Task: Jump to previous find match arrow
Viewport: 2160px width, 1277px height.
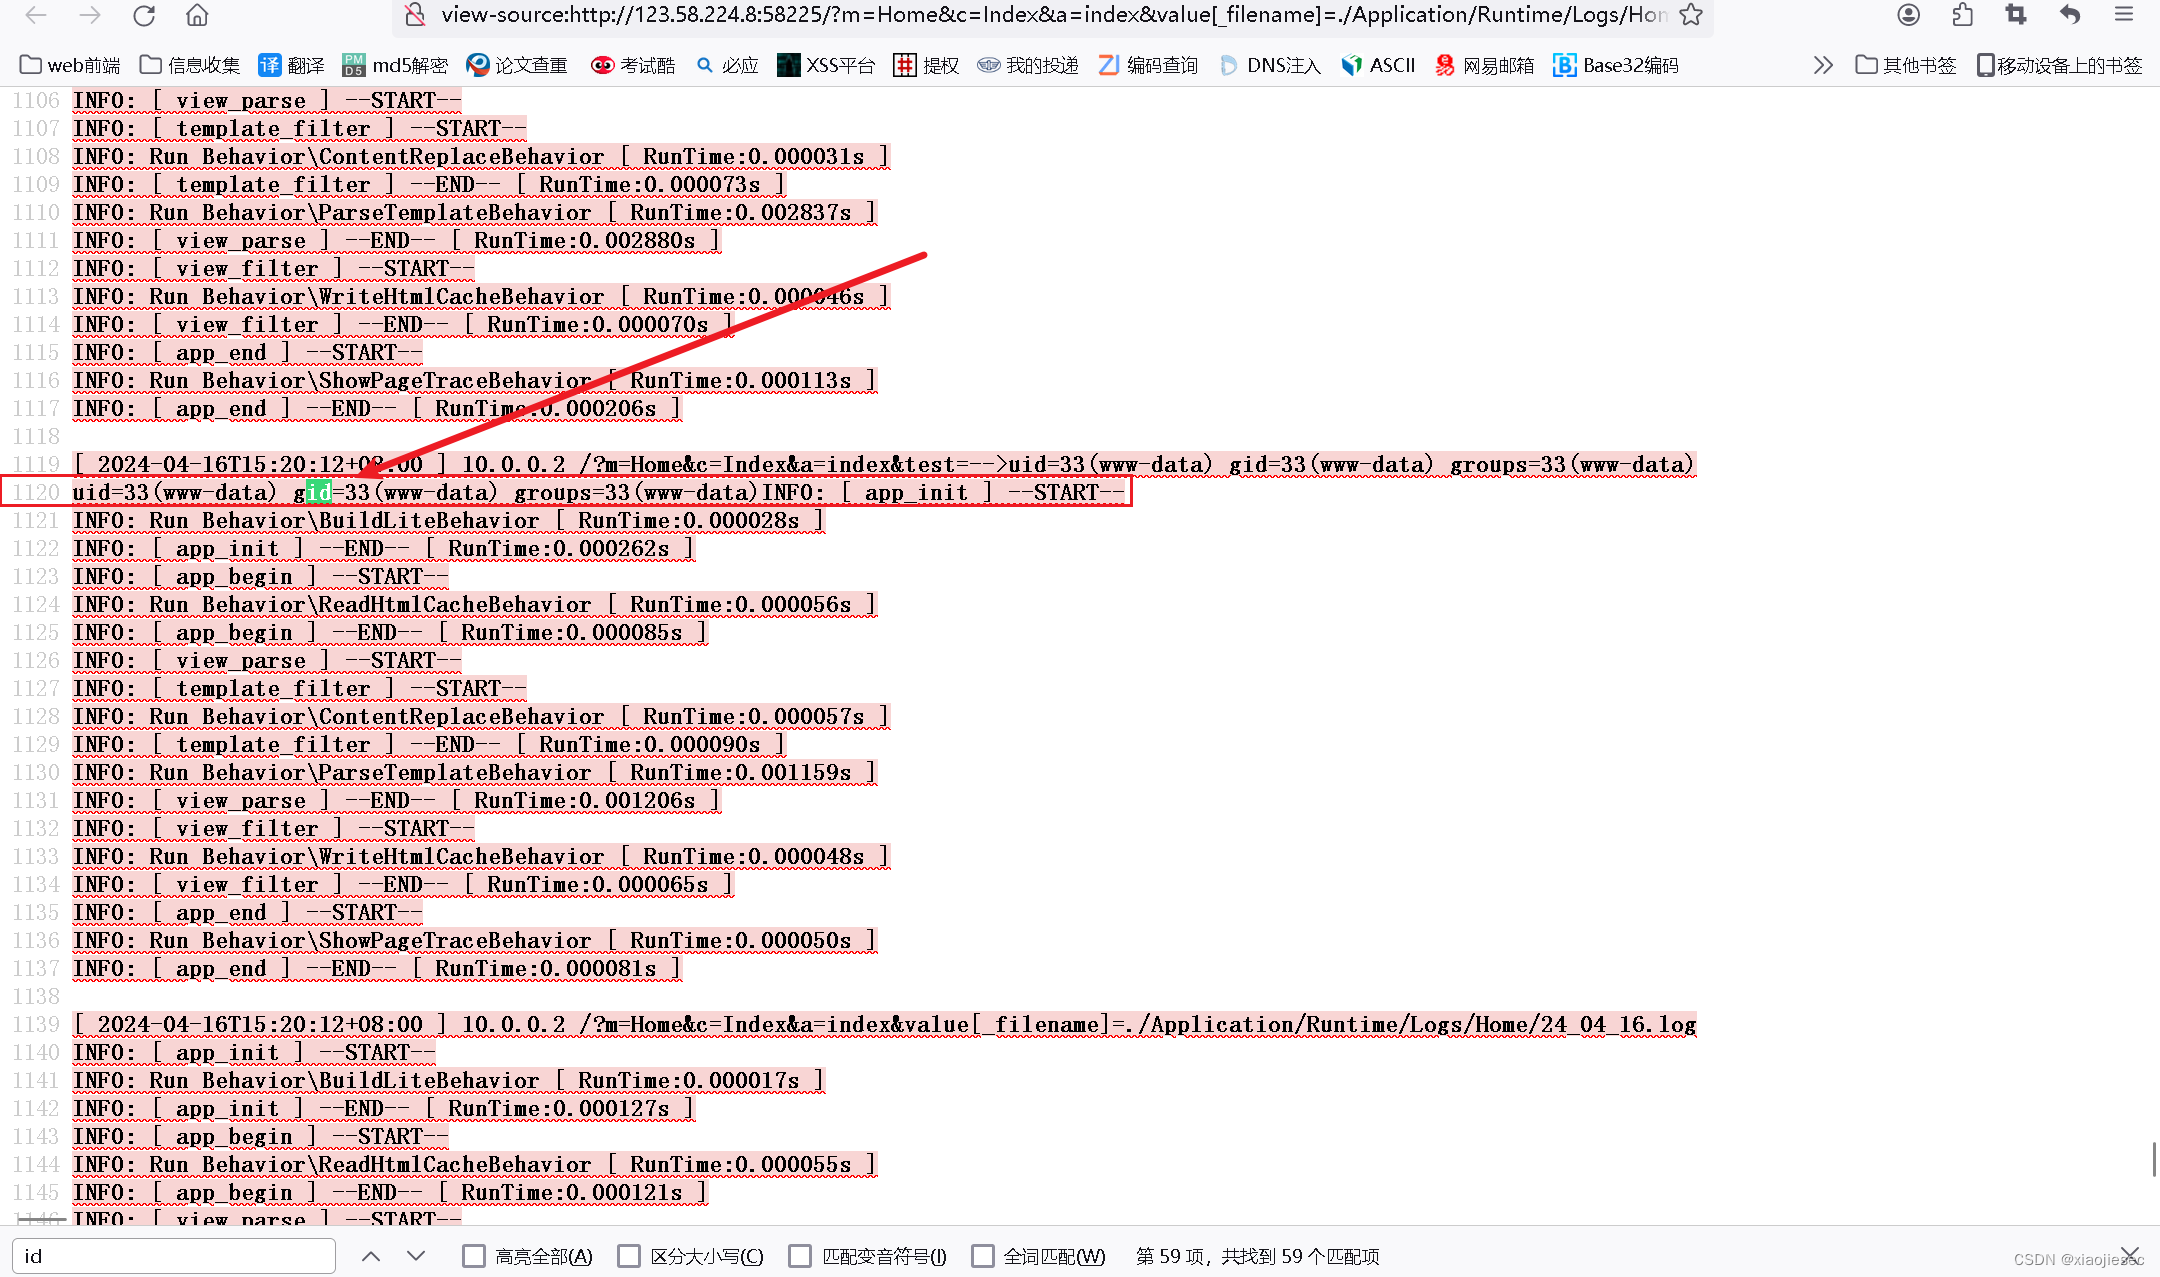Action: 371,1256
